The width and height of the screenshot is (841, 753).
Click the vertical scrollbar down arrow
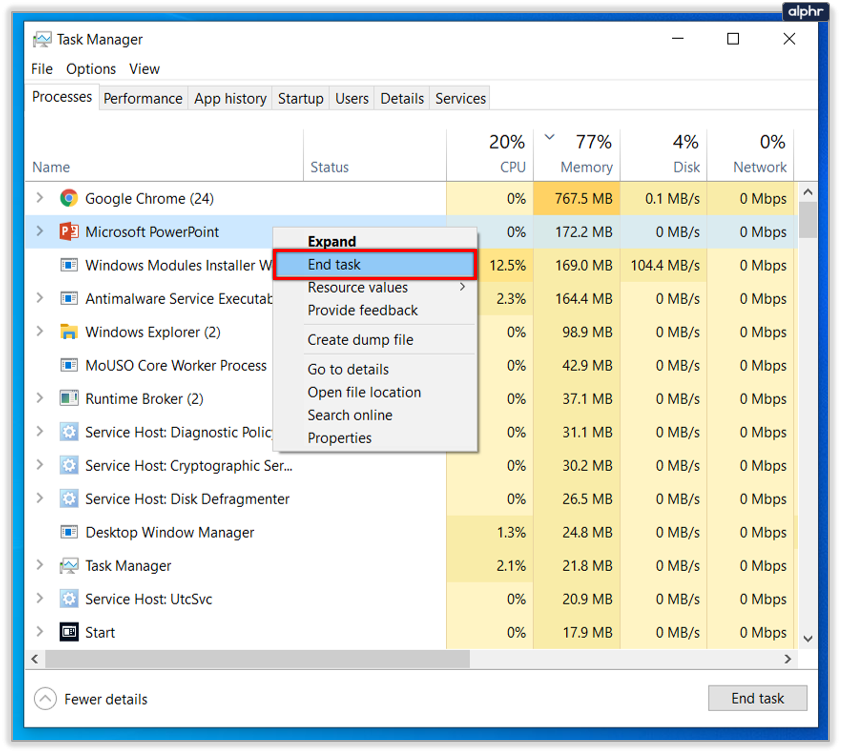tap(808, 639)
